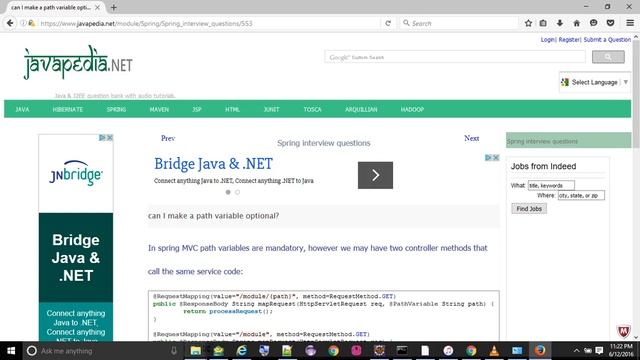The height and width of the screenshot is (360, 640).
Task: Open the HIBERNATE menu item
Action: pos(68,109)
